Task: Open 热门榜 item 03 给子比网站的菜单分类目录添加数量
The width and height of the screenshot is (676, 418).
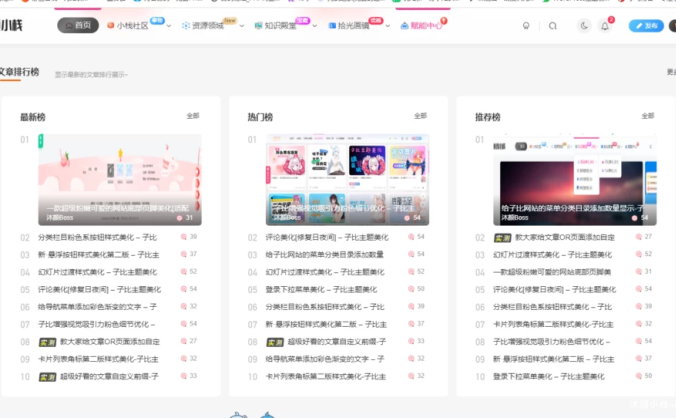Action: pos(325,255)
